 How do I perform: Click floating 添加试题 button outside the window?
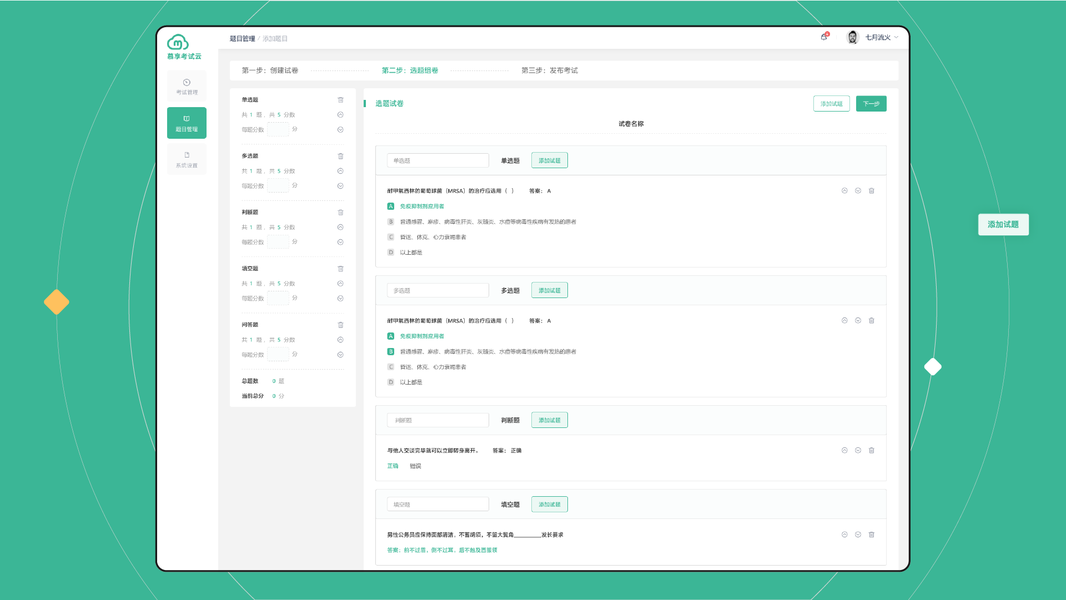tap(1003, 225)
